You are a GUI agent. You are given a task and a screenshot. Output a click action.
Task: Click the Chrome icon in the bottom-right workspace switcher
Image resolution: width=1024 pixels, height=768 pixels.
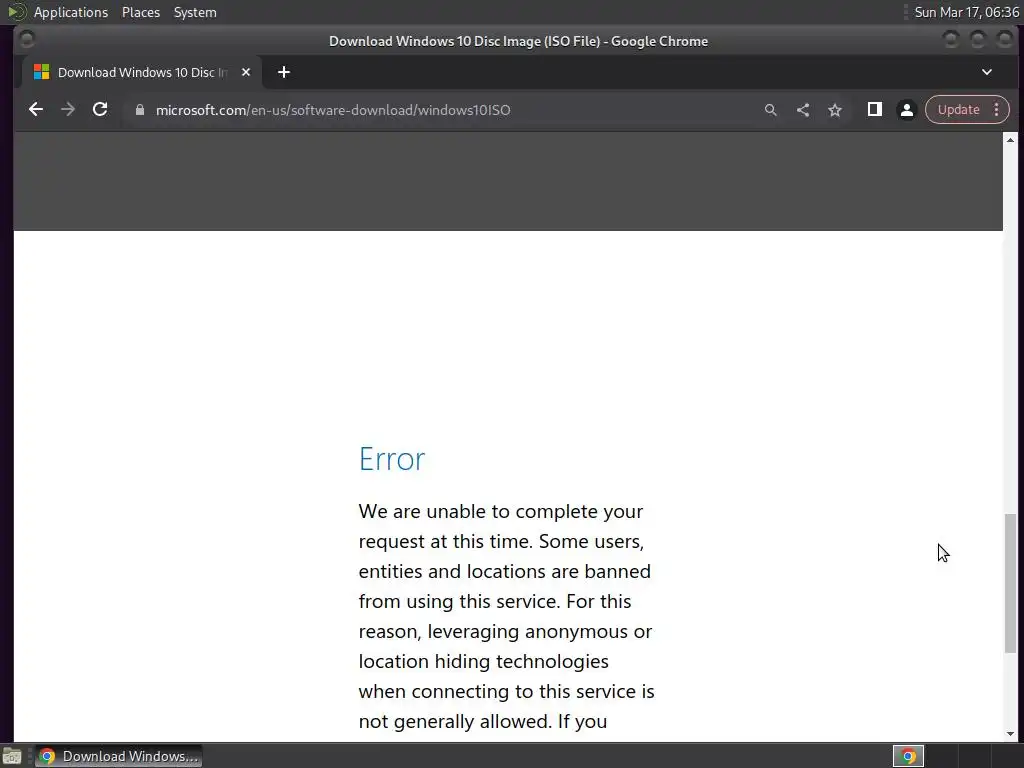point(908,756)
